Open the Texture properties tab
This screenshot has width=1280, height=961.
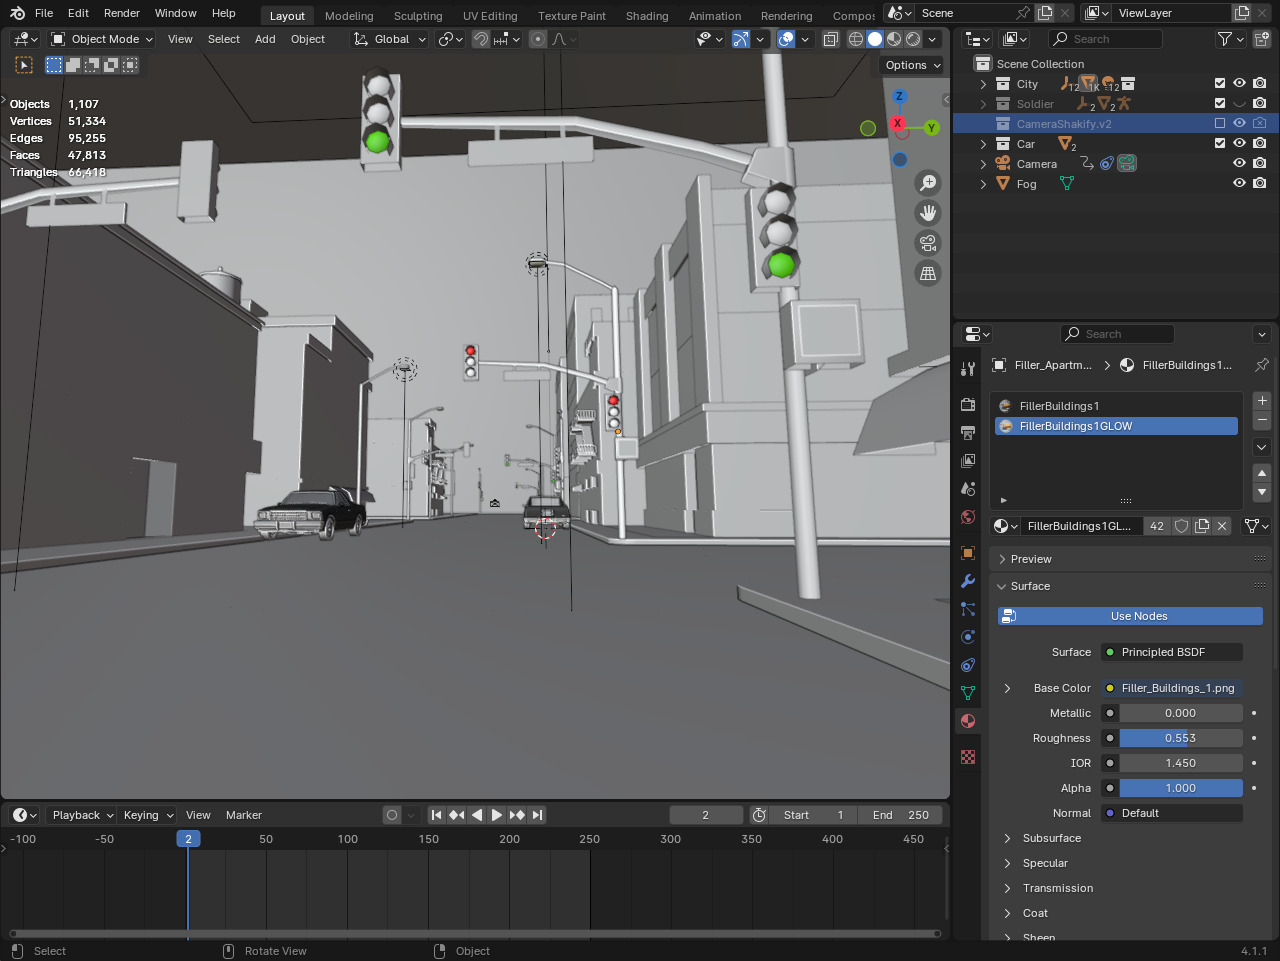pyautogui.click(x=968, y=757)
